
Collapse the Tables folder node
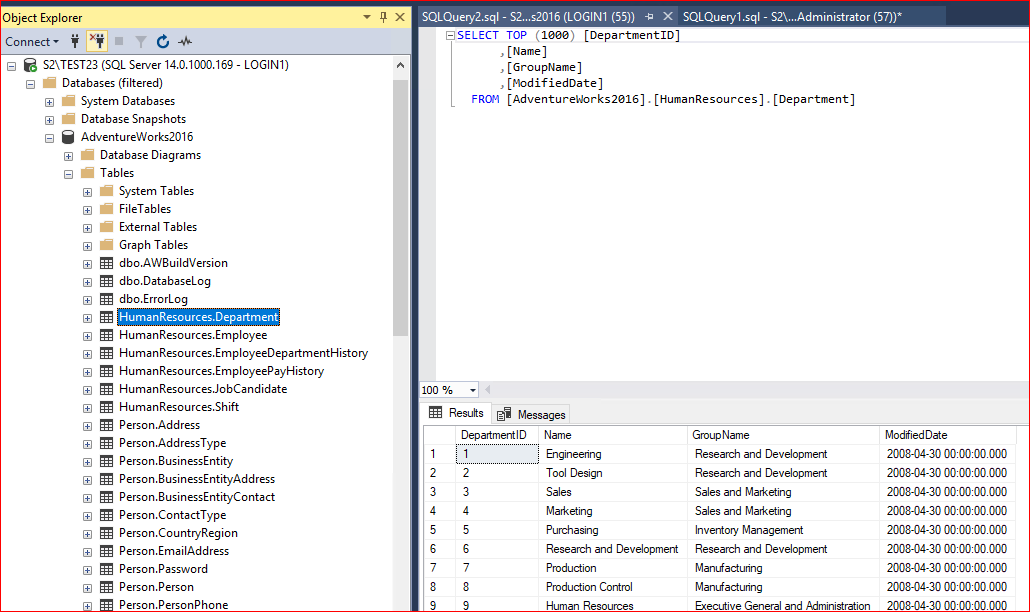coord(69,173)
